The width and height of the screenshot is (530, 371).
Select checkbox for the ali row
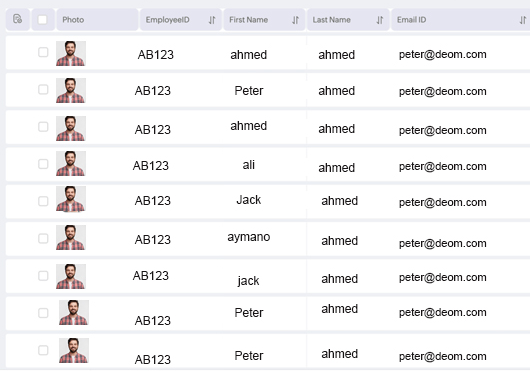coord(43,164)
